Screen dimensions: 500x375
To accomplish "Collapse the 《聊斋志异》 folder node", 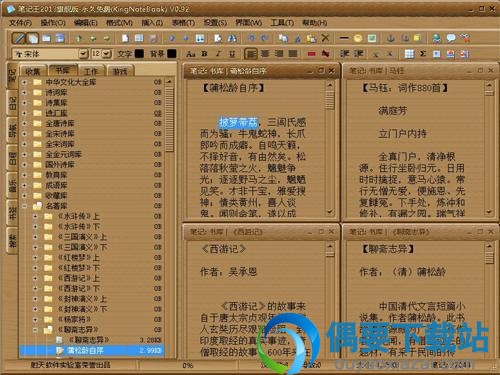I will click(x=35, y=330).
